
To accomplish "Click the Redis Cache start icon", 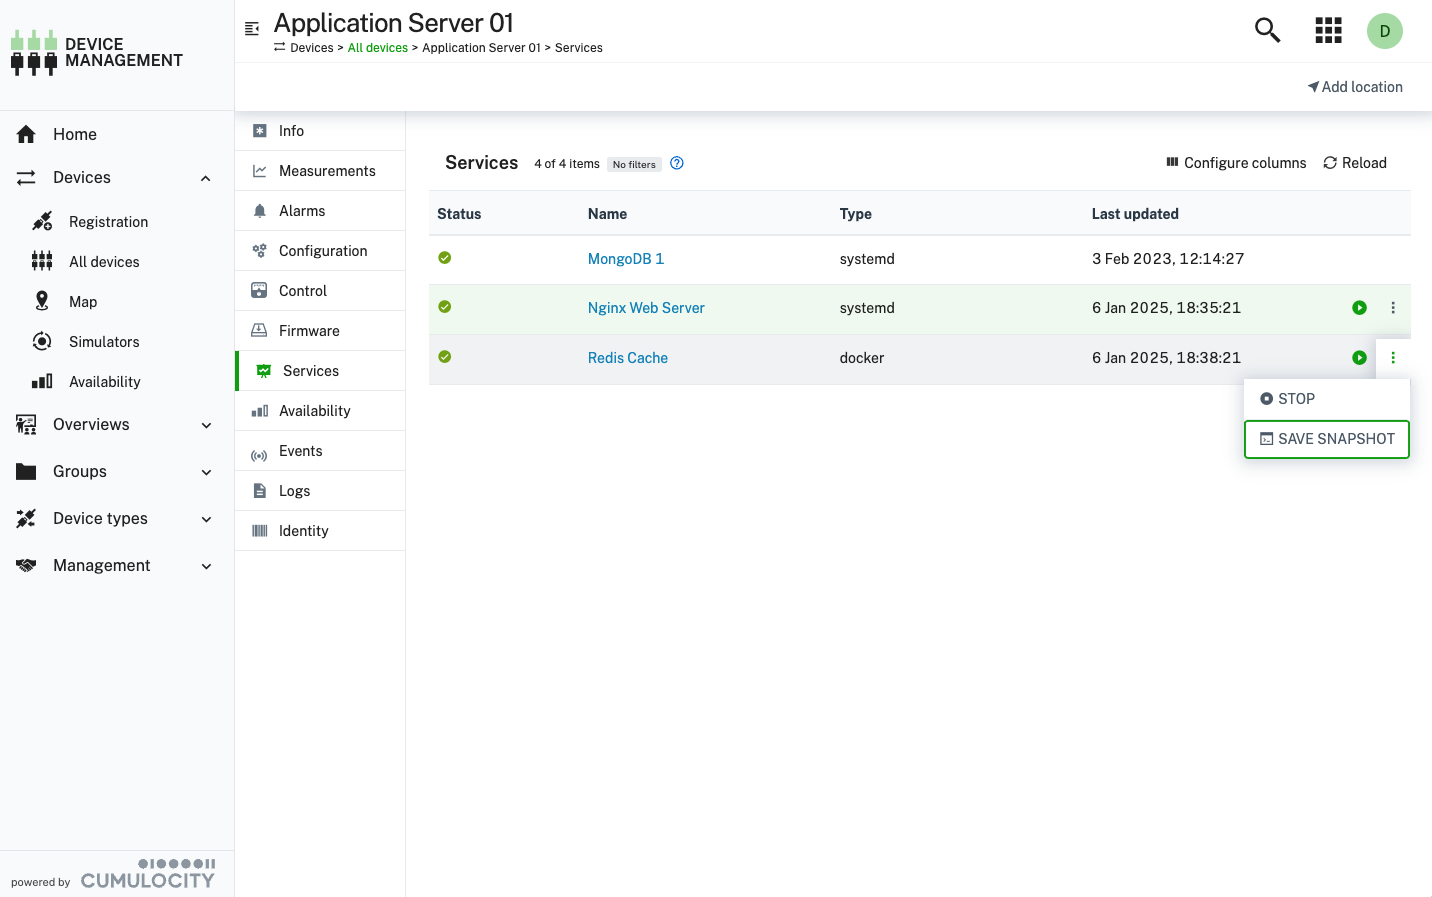I will [x=1359, y=358].
